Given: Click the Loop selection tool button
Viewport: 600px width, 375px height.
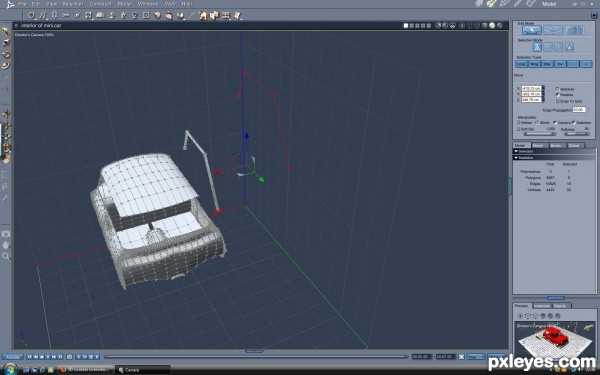Looking at the screenshot, I should click(522, 64).
